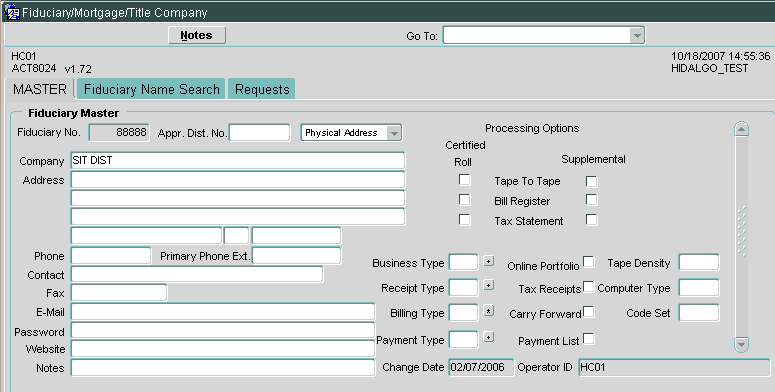Viewport: 775px width, 392px height.
Task: Expand the Go To dropdown
Action: (637, 36)
